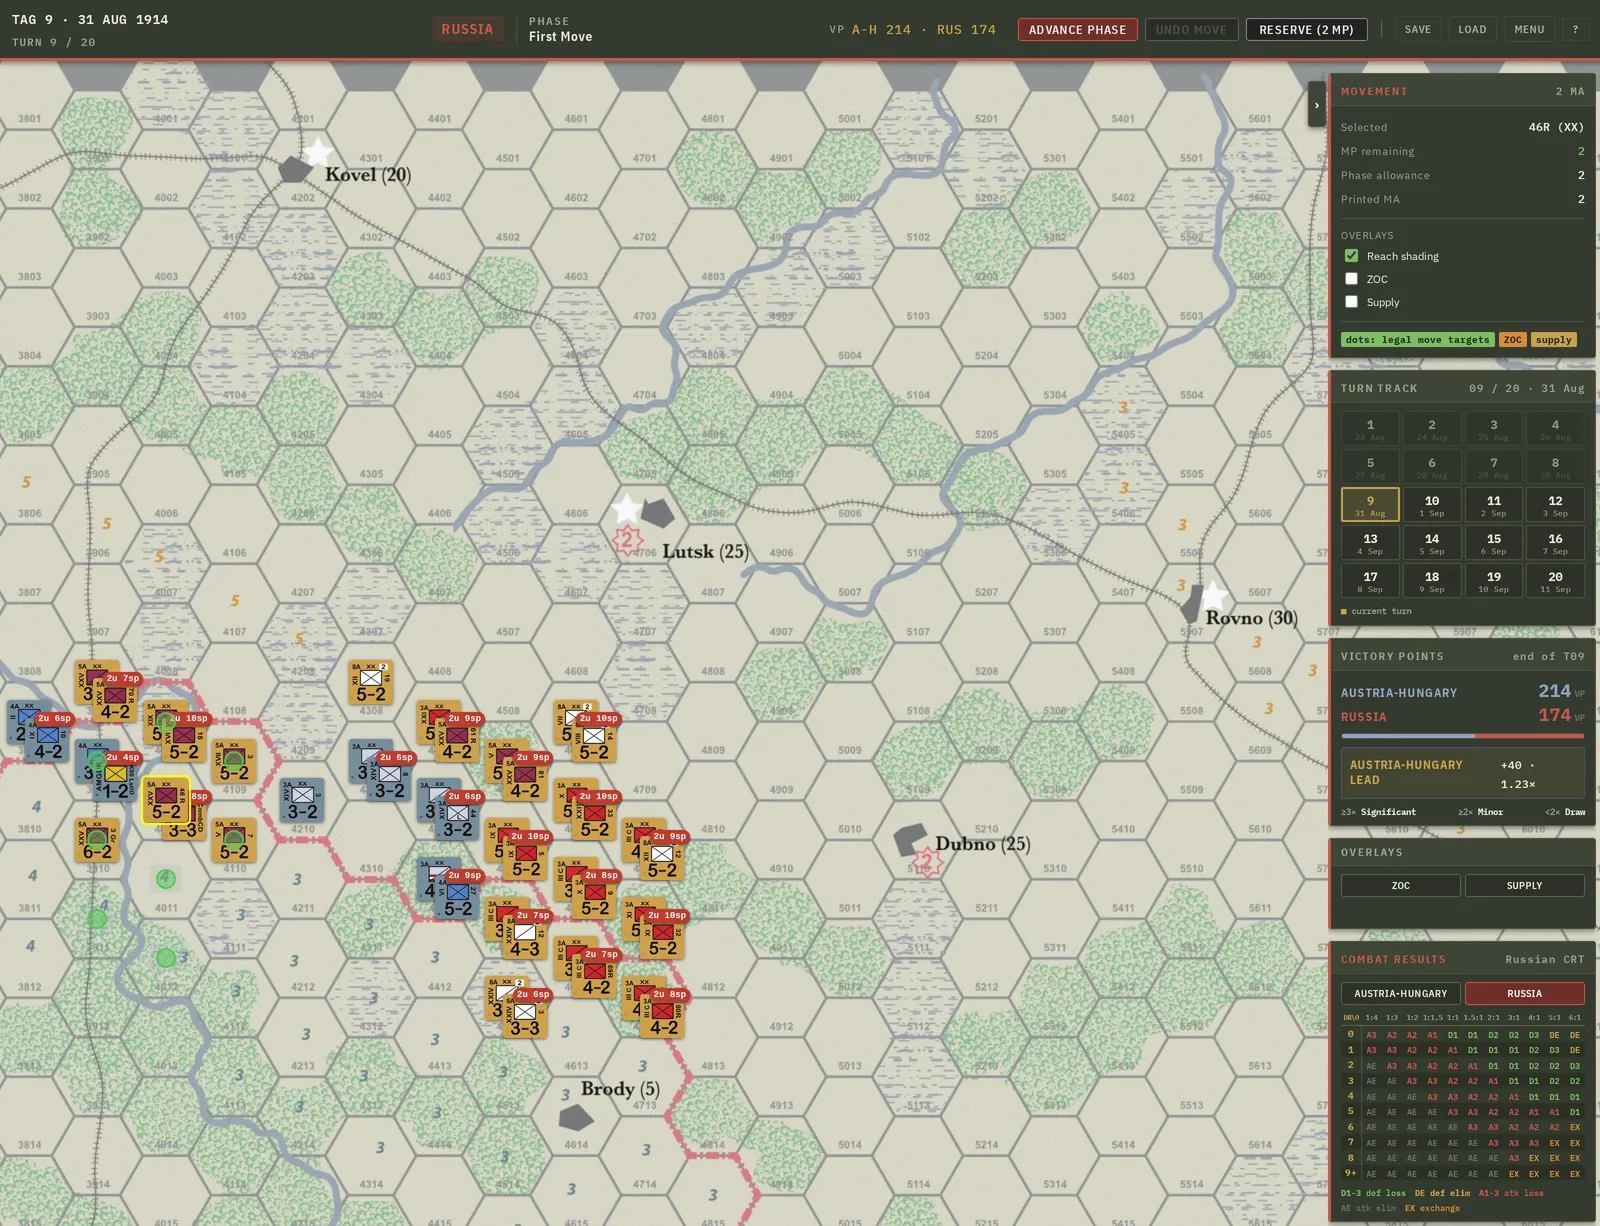The width and height of the screenshot is (1600, 1226).
Task: Click the Rovno city star marker
Action: coord(1213,596)
